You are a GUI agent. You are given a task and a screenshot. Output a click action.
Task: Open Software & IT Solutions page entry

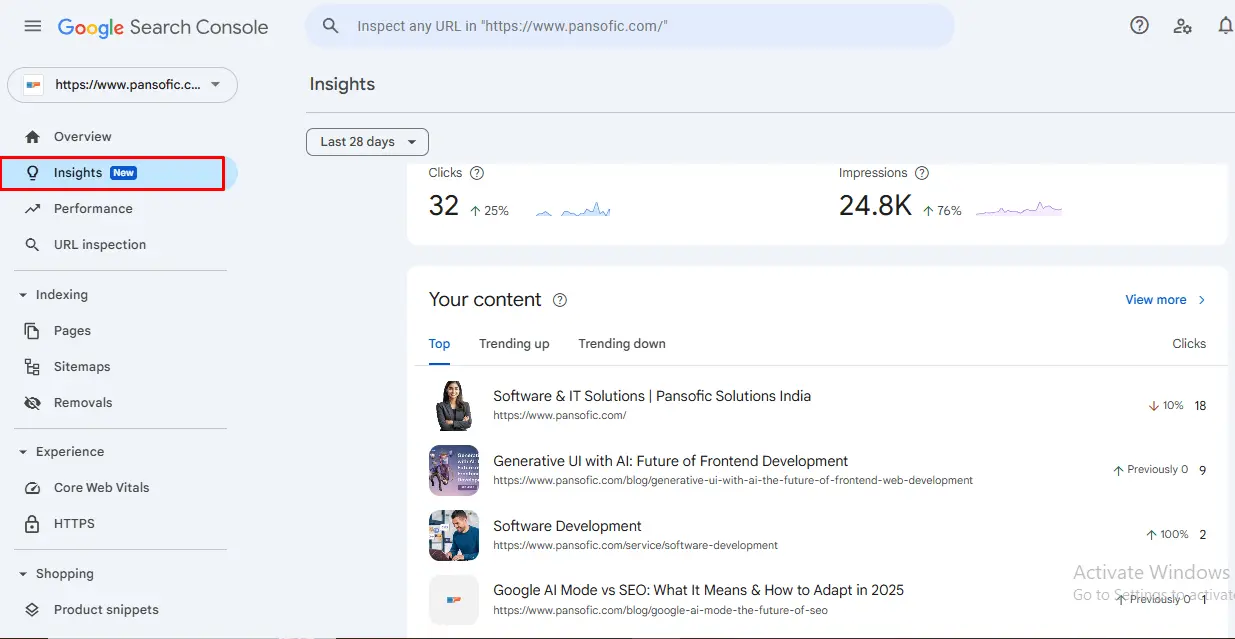(652, 396)
